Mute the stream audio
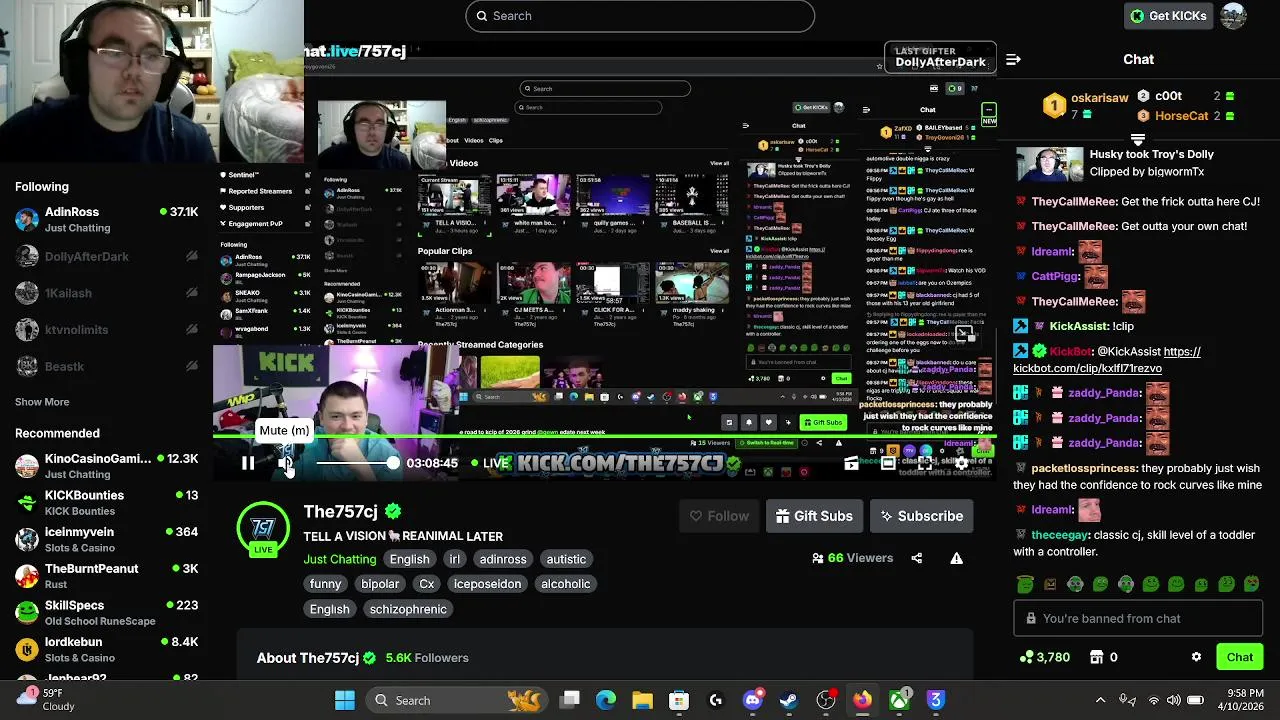This screenshot has width=1280, height=720. [x=286, y=463]
